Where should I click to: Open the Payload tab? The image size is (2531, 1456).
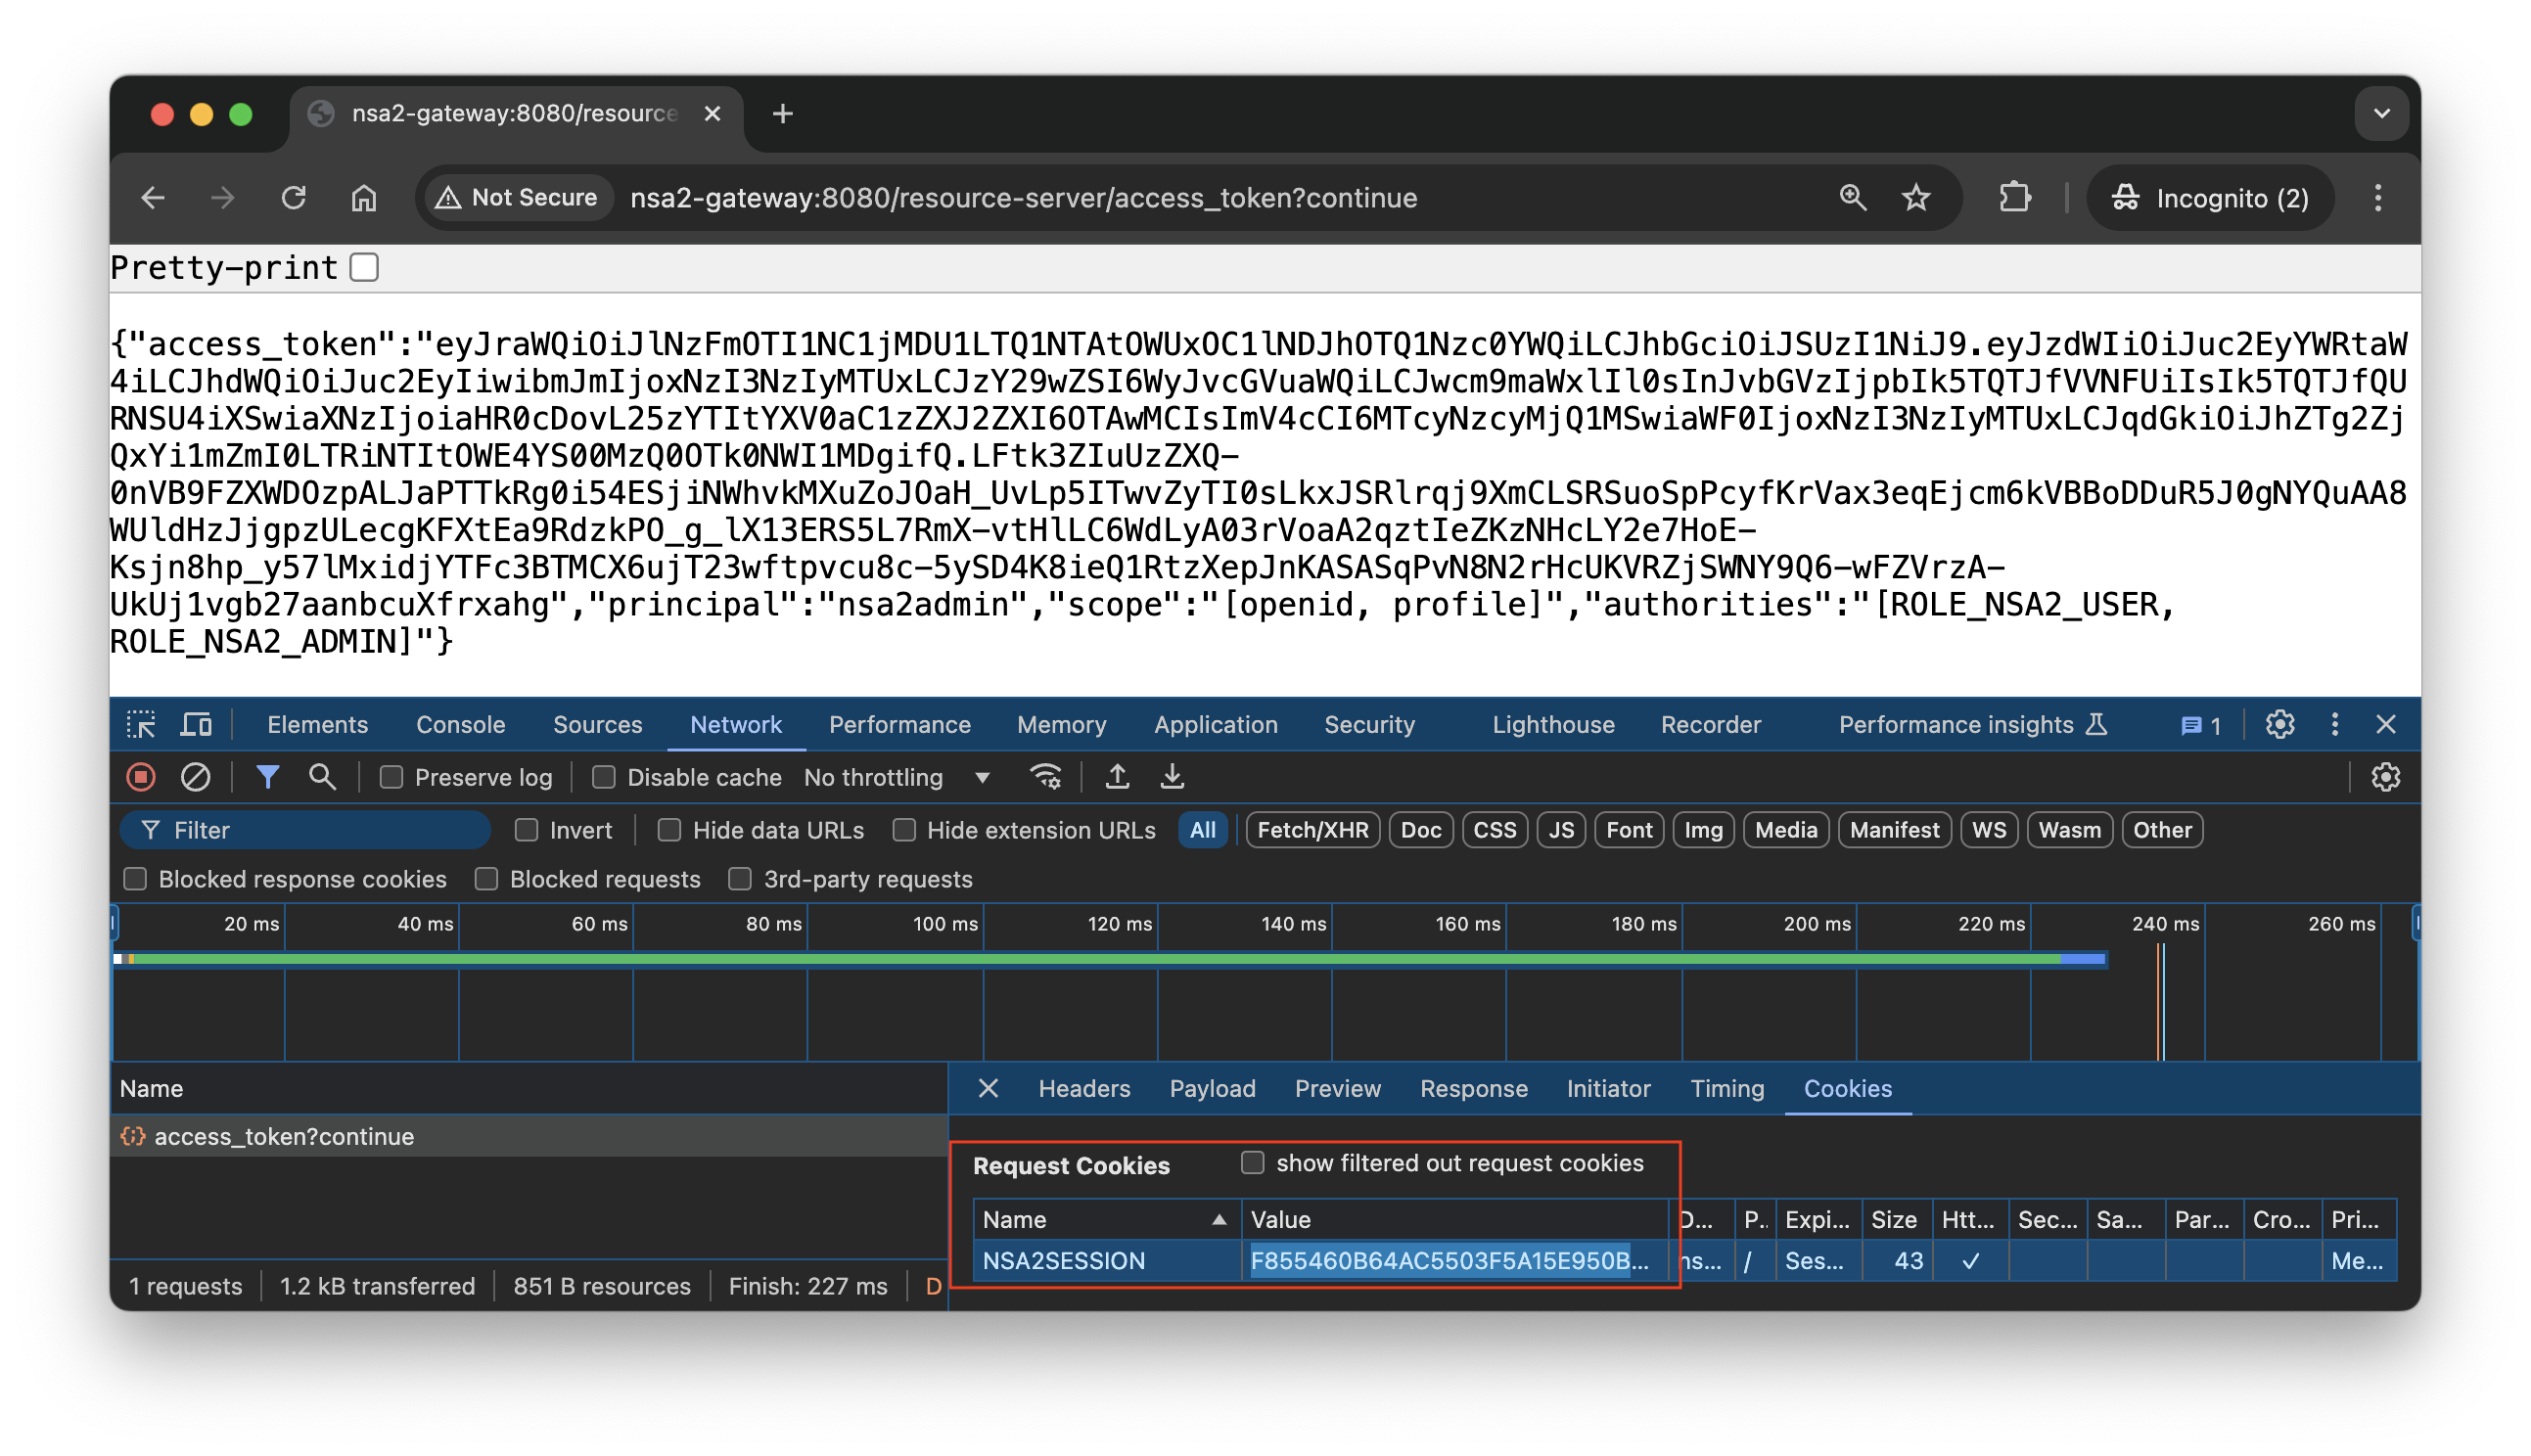[1211, 1089]
